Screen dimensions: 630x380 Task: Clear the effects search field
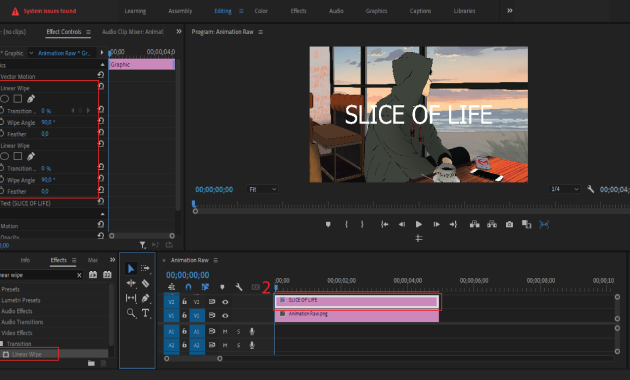pos(79,275)
